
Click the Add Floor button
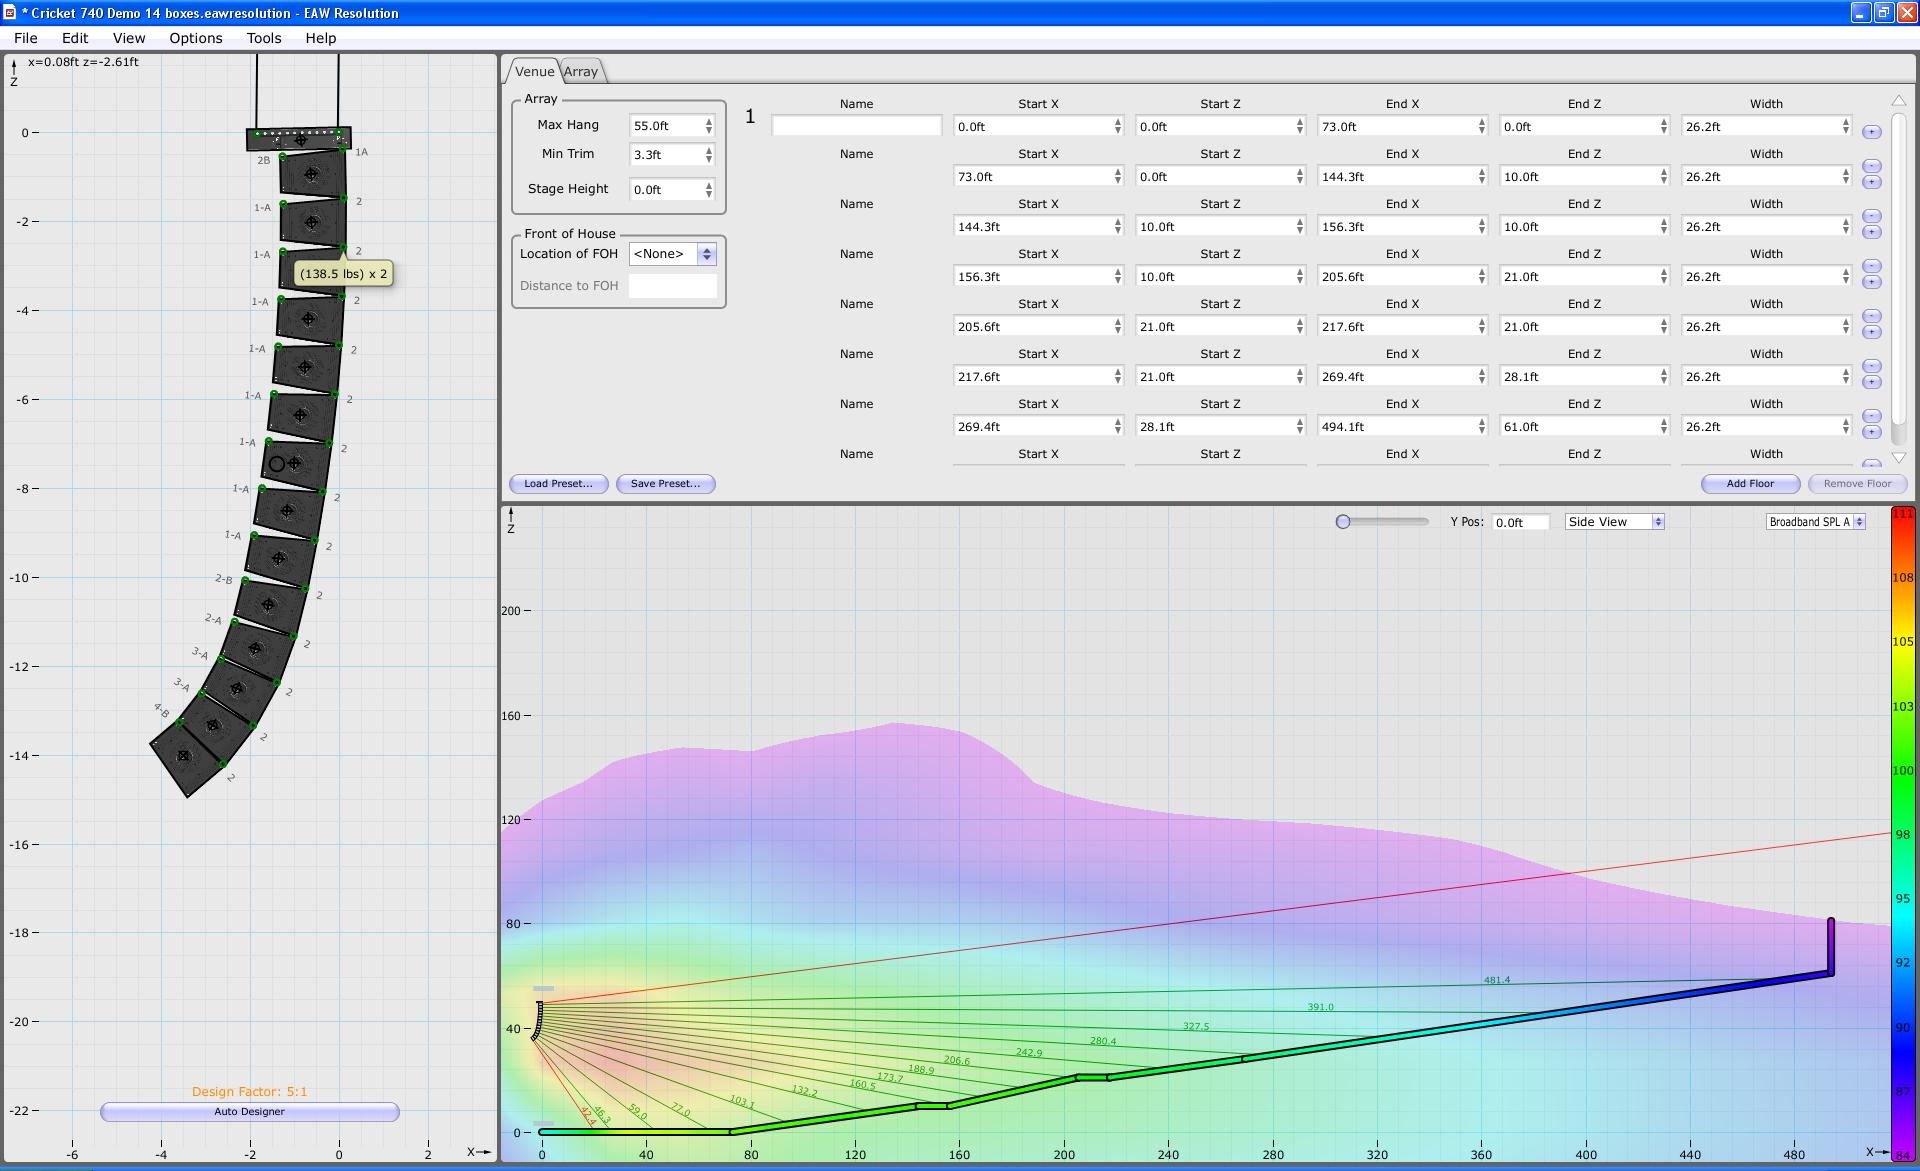tap(1750, 484)
